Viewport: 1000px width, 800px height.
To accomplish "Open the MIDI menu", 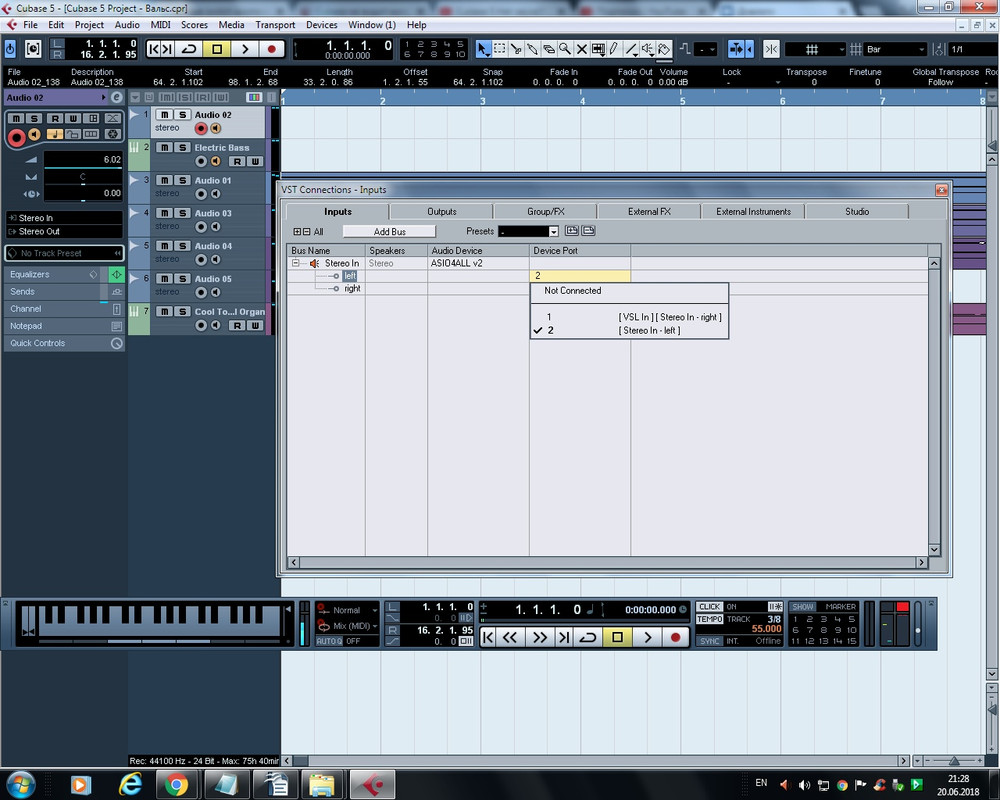I will click(160, 25).
